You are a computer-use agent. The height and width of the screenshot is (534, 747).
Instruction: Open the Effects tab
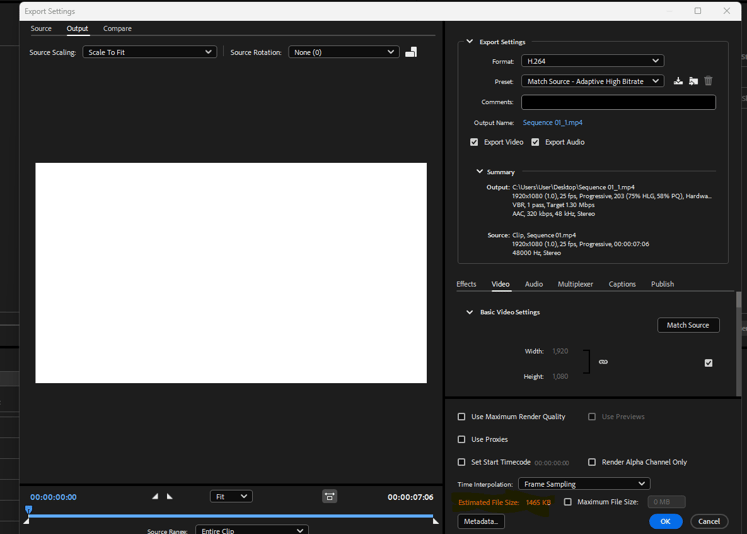tap(466, 284)
